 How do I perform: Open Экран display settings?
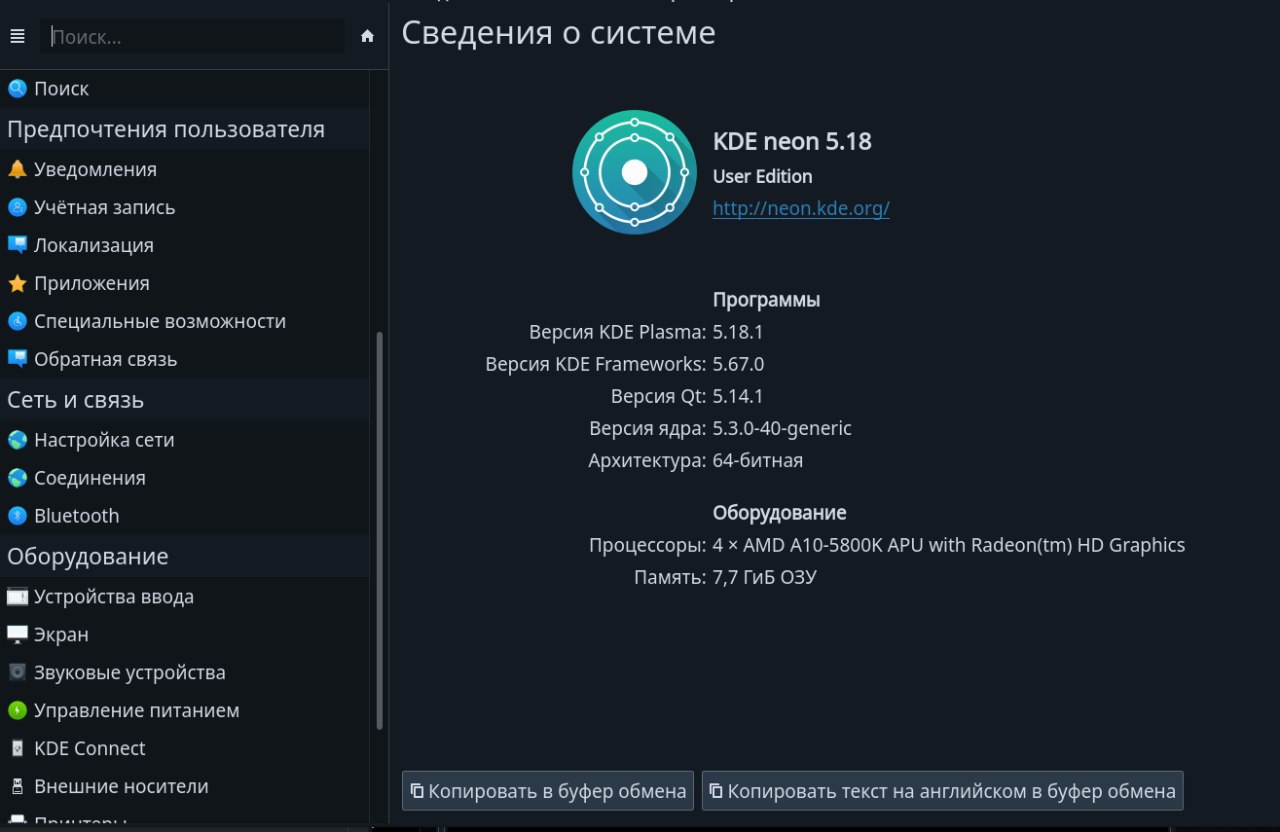(185, 635)
